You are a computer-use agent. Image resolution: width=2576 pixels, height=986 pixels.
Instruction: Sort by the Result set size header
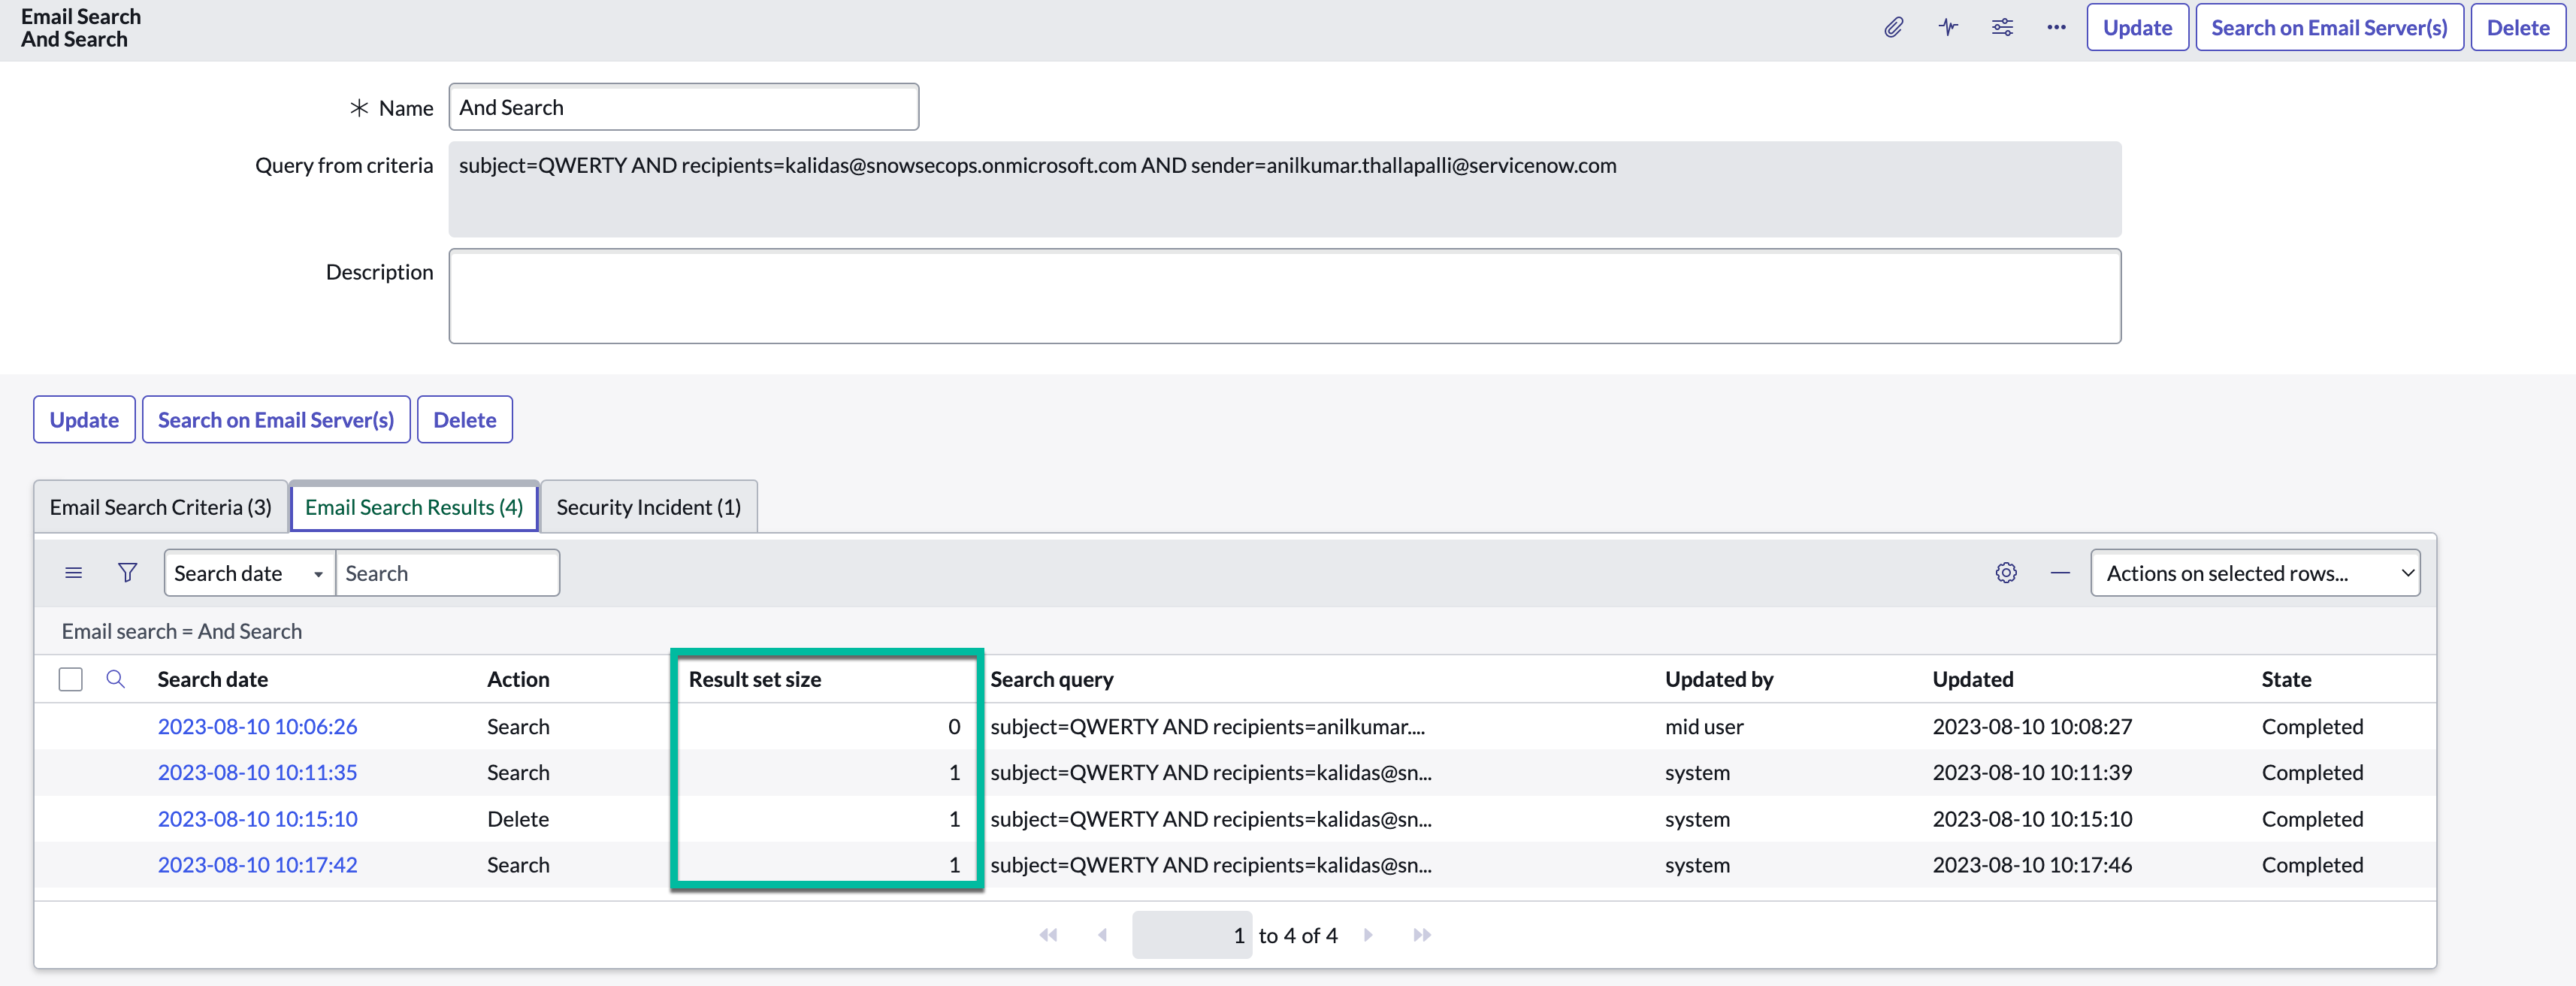755,679
